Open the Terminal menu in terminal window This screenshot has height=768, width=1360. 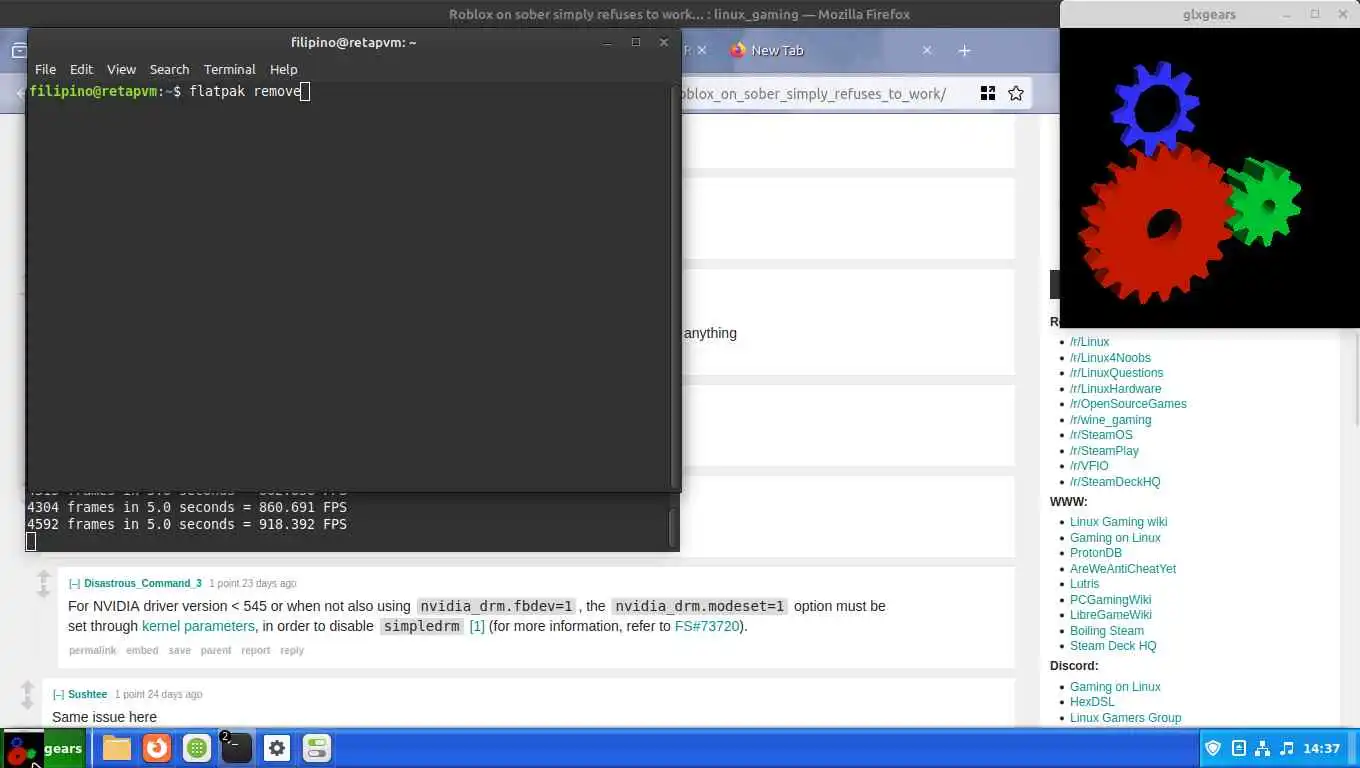[x=229, y=69]
